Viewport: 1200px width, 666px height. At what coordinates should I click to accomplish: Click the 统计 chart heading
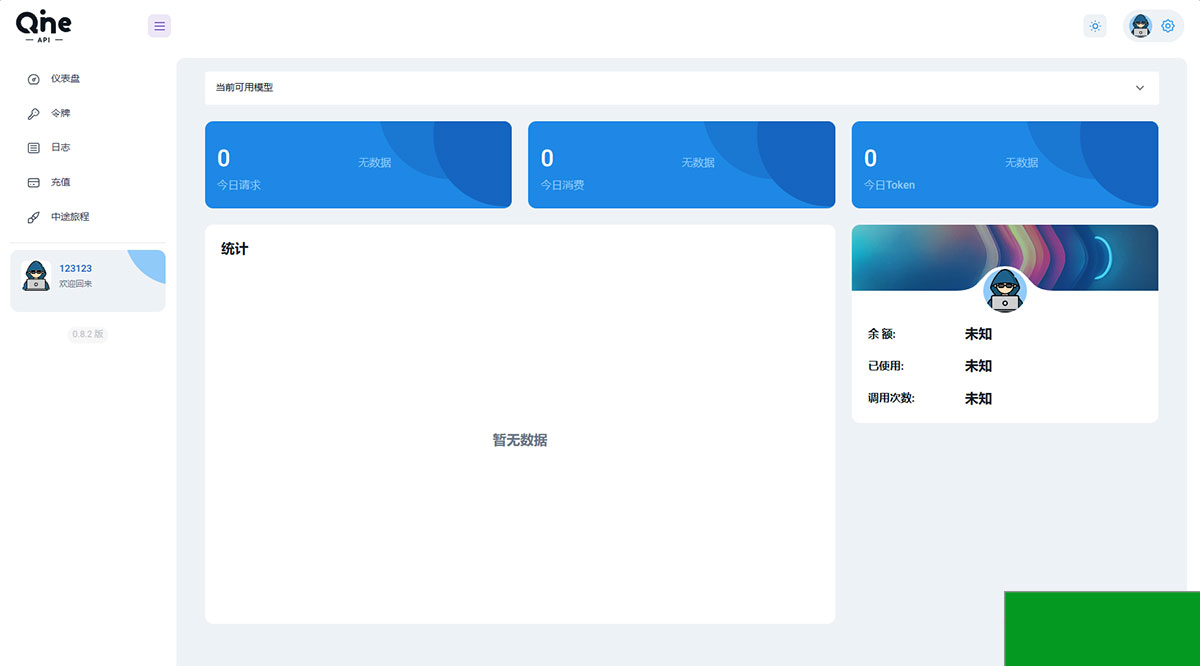pyautogui.click(x=234, y=249)
